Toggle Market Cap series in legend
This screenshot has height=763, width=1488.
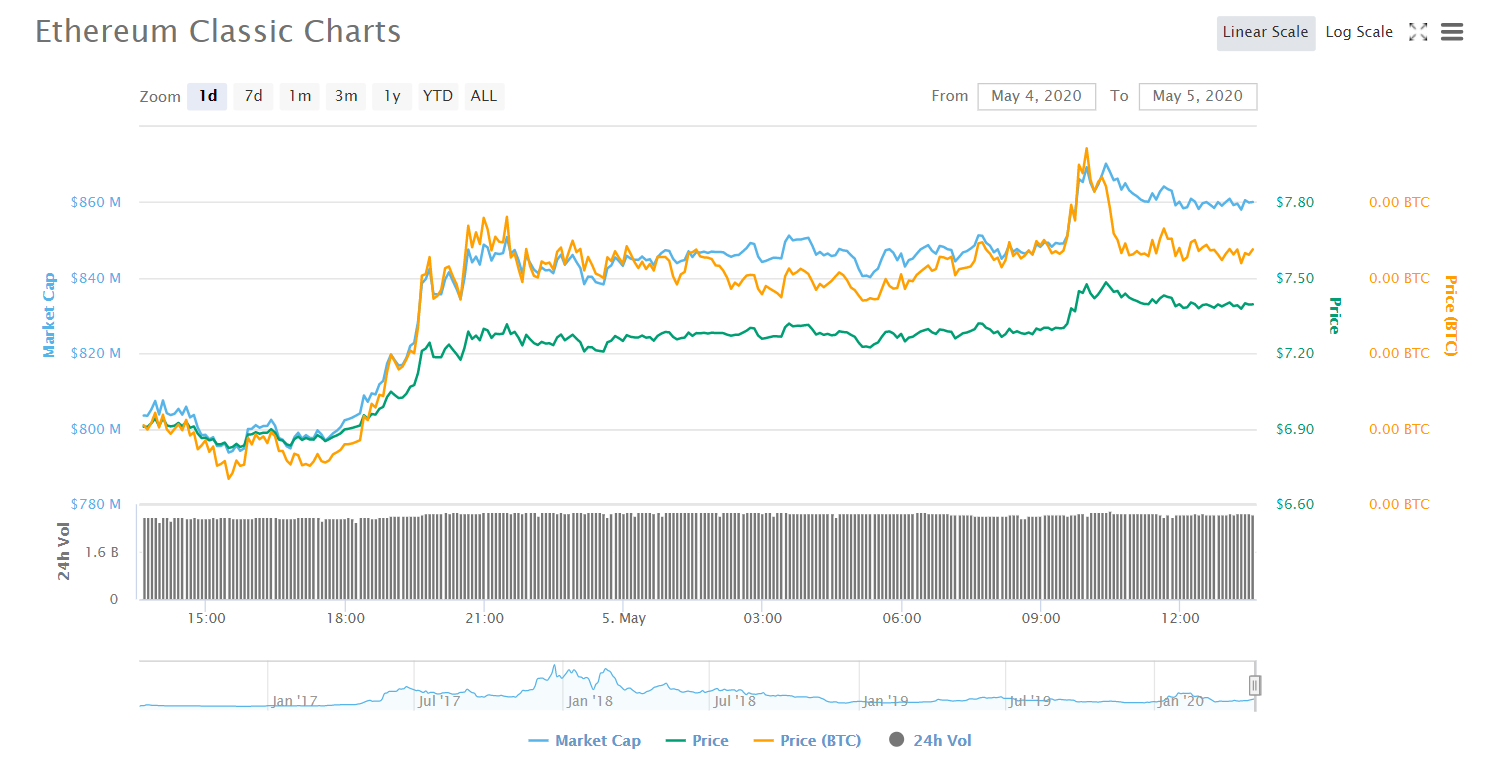(585, 741)
